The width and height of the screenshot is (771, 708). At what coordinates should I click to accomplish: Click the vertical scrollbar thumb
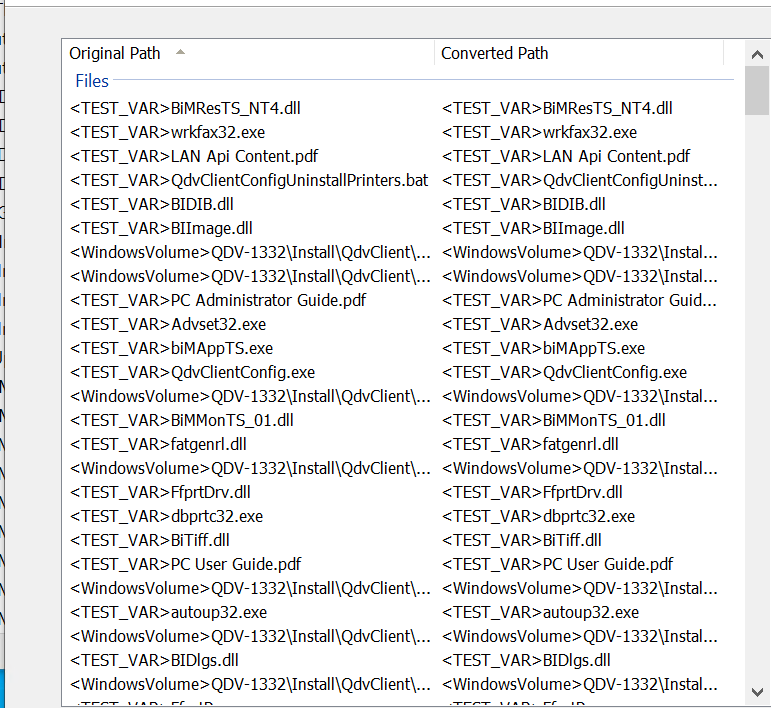pos(758,92)
